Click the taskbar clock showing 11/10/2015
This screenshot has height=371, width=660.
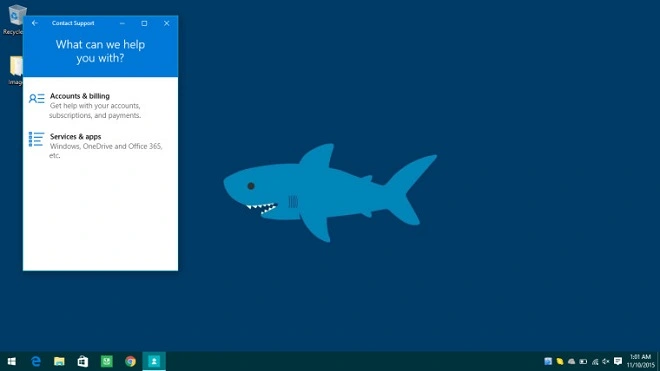click(x=641, y=361)
